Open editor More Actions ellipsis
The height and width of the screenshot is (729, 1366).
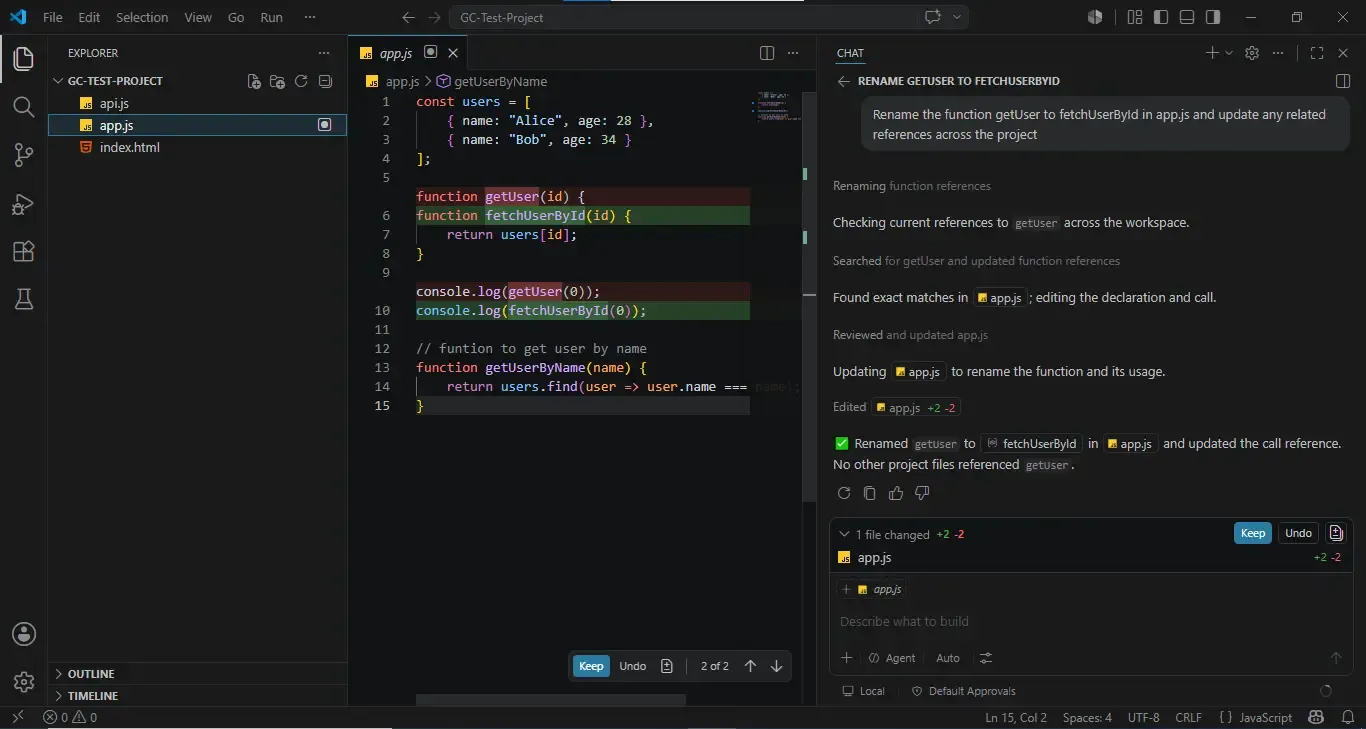tap(793, 53)
